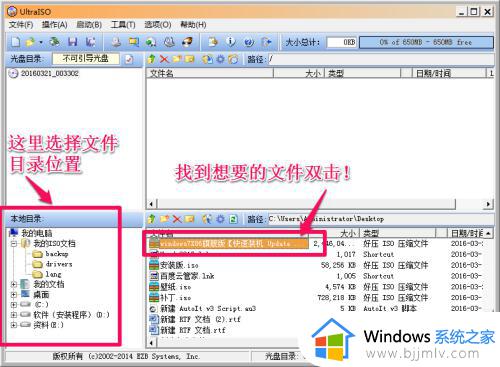The height and width of the screenshot is (367, 500).
Task: Open the 选项(O) menu
Action: 158,25
